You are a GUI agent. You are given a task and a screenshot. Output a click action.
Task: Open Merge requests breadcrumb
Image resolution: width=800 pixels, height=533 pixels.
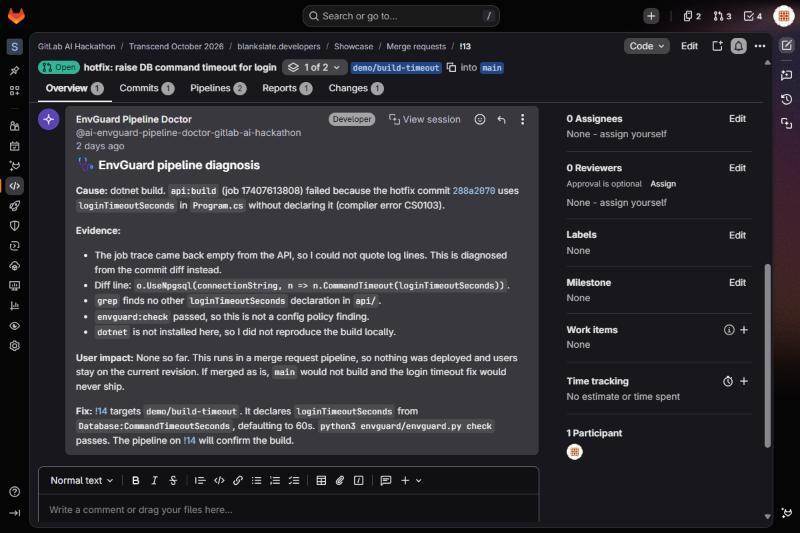tap(416, 46)
